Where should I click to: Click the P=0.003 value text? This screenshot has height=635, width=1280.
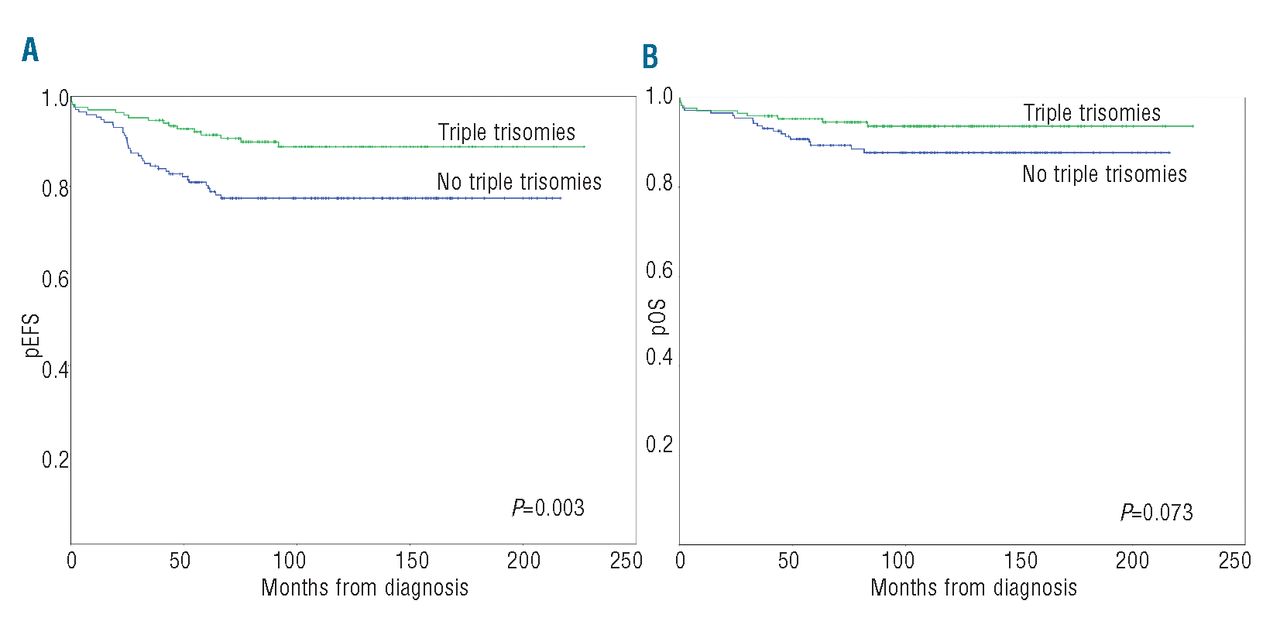click(x=547, y=508)
